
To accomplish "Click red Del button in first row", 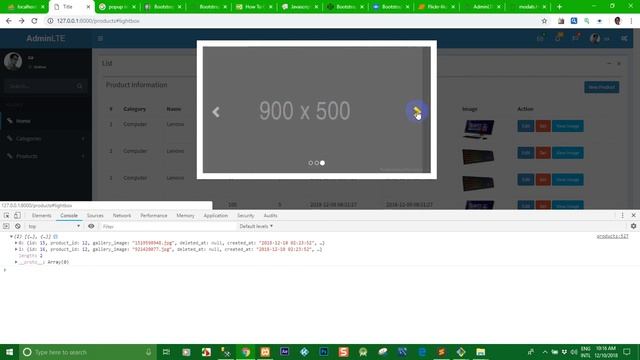I will pyautogui.click(x=543, y=126).
